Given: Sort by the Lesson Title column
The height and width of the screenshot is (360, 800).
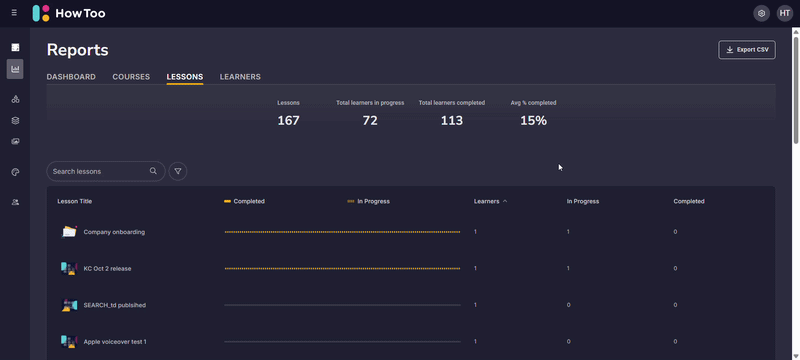Looking at the screenshot, I should pyautogui.click(x=74, y=201).
